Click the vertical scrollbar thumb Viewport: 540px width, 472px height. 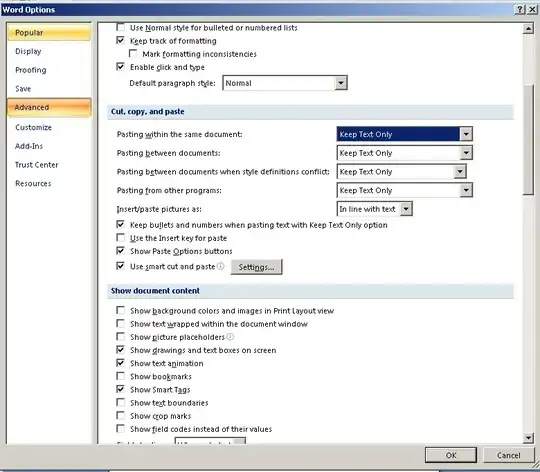click(x=528, y=139)
